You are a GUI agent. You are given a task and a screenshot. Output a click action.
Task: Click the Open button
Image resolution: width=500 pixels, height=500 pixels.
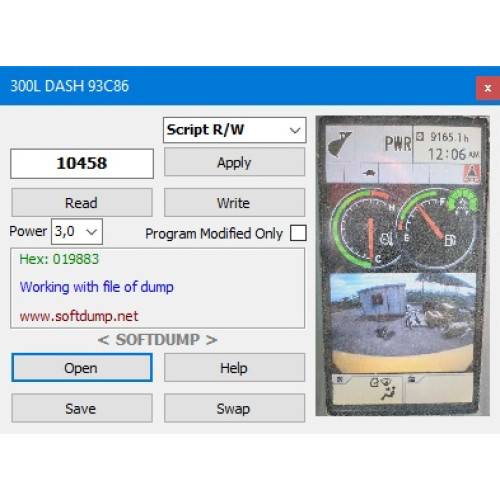pos(82,368)
